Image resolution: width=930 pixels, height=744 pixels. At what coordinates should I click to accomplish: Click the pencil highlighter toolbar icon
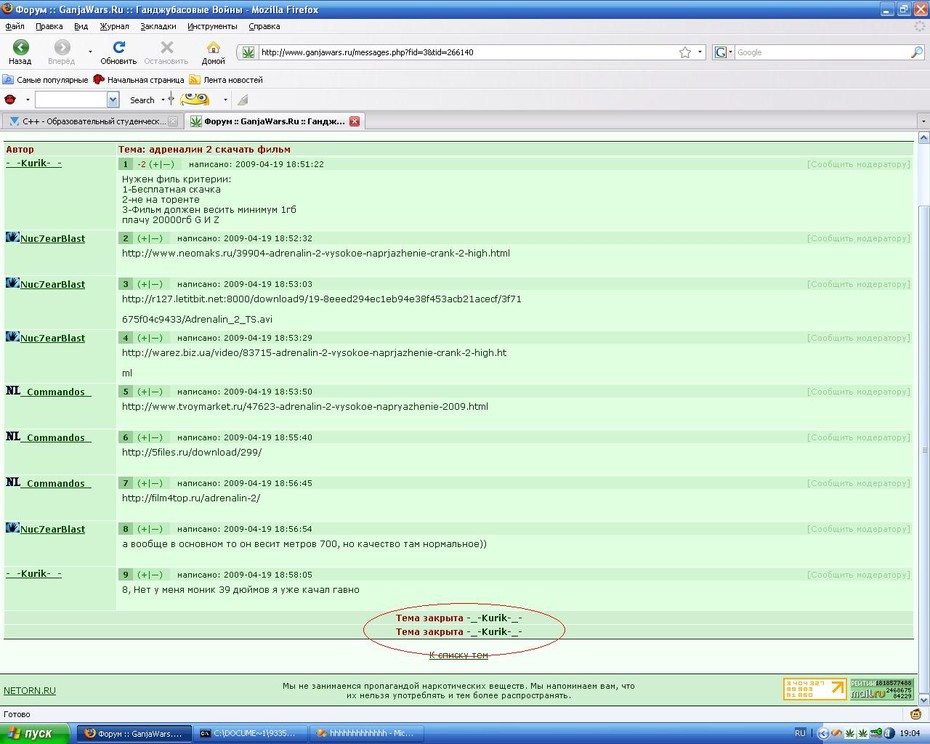(243, 100)
